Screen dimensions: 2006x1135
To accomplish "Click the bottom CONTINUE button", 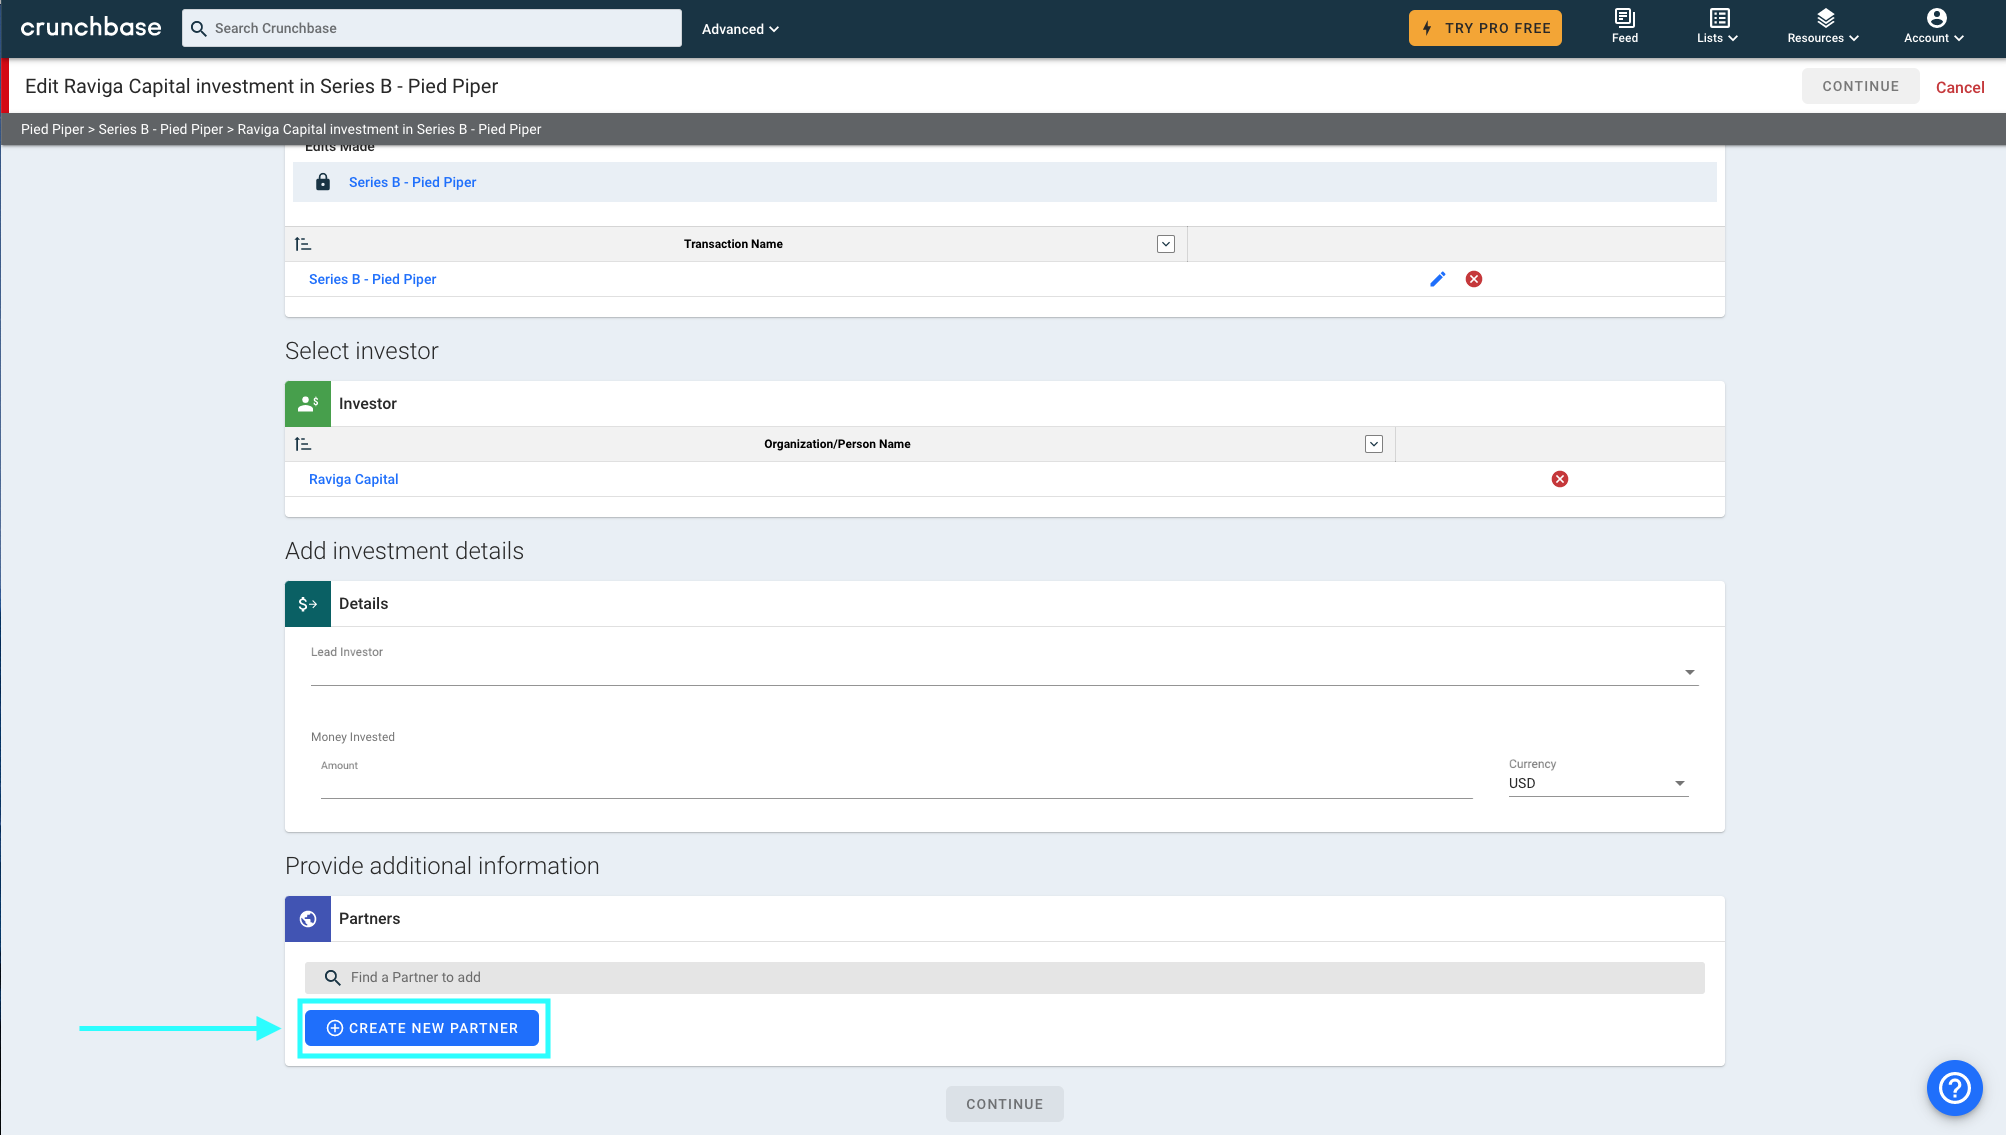I will [x=1004, y=1104].
